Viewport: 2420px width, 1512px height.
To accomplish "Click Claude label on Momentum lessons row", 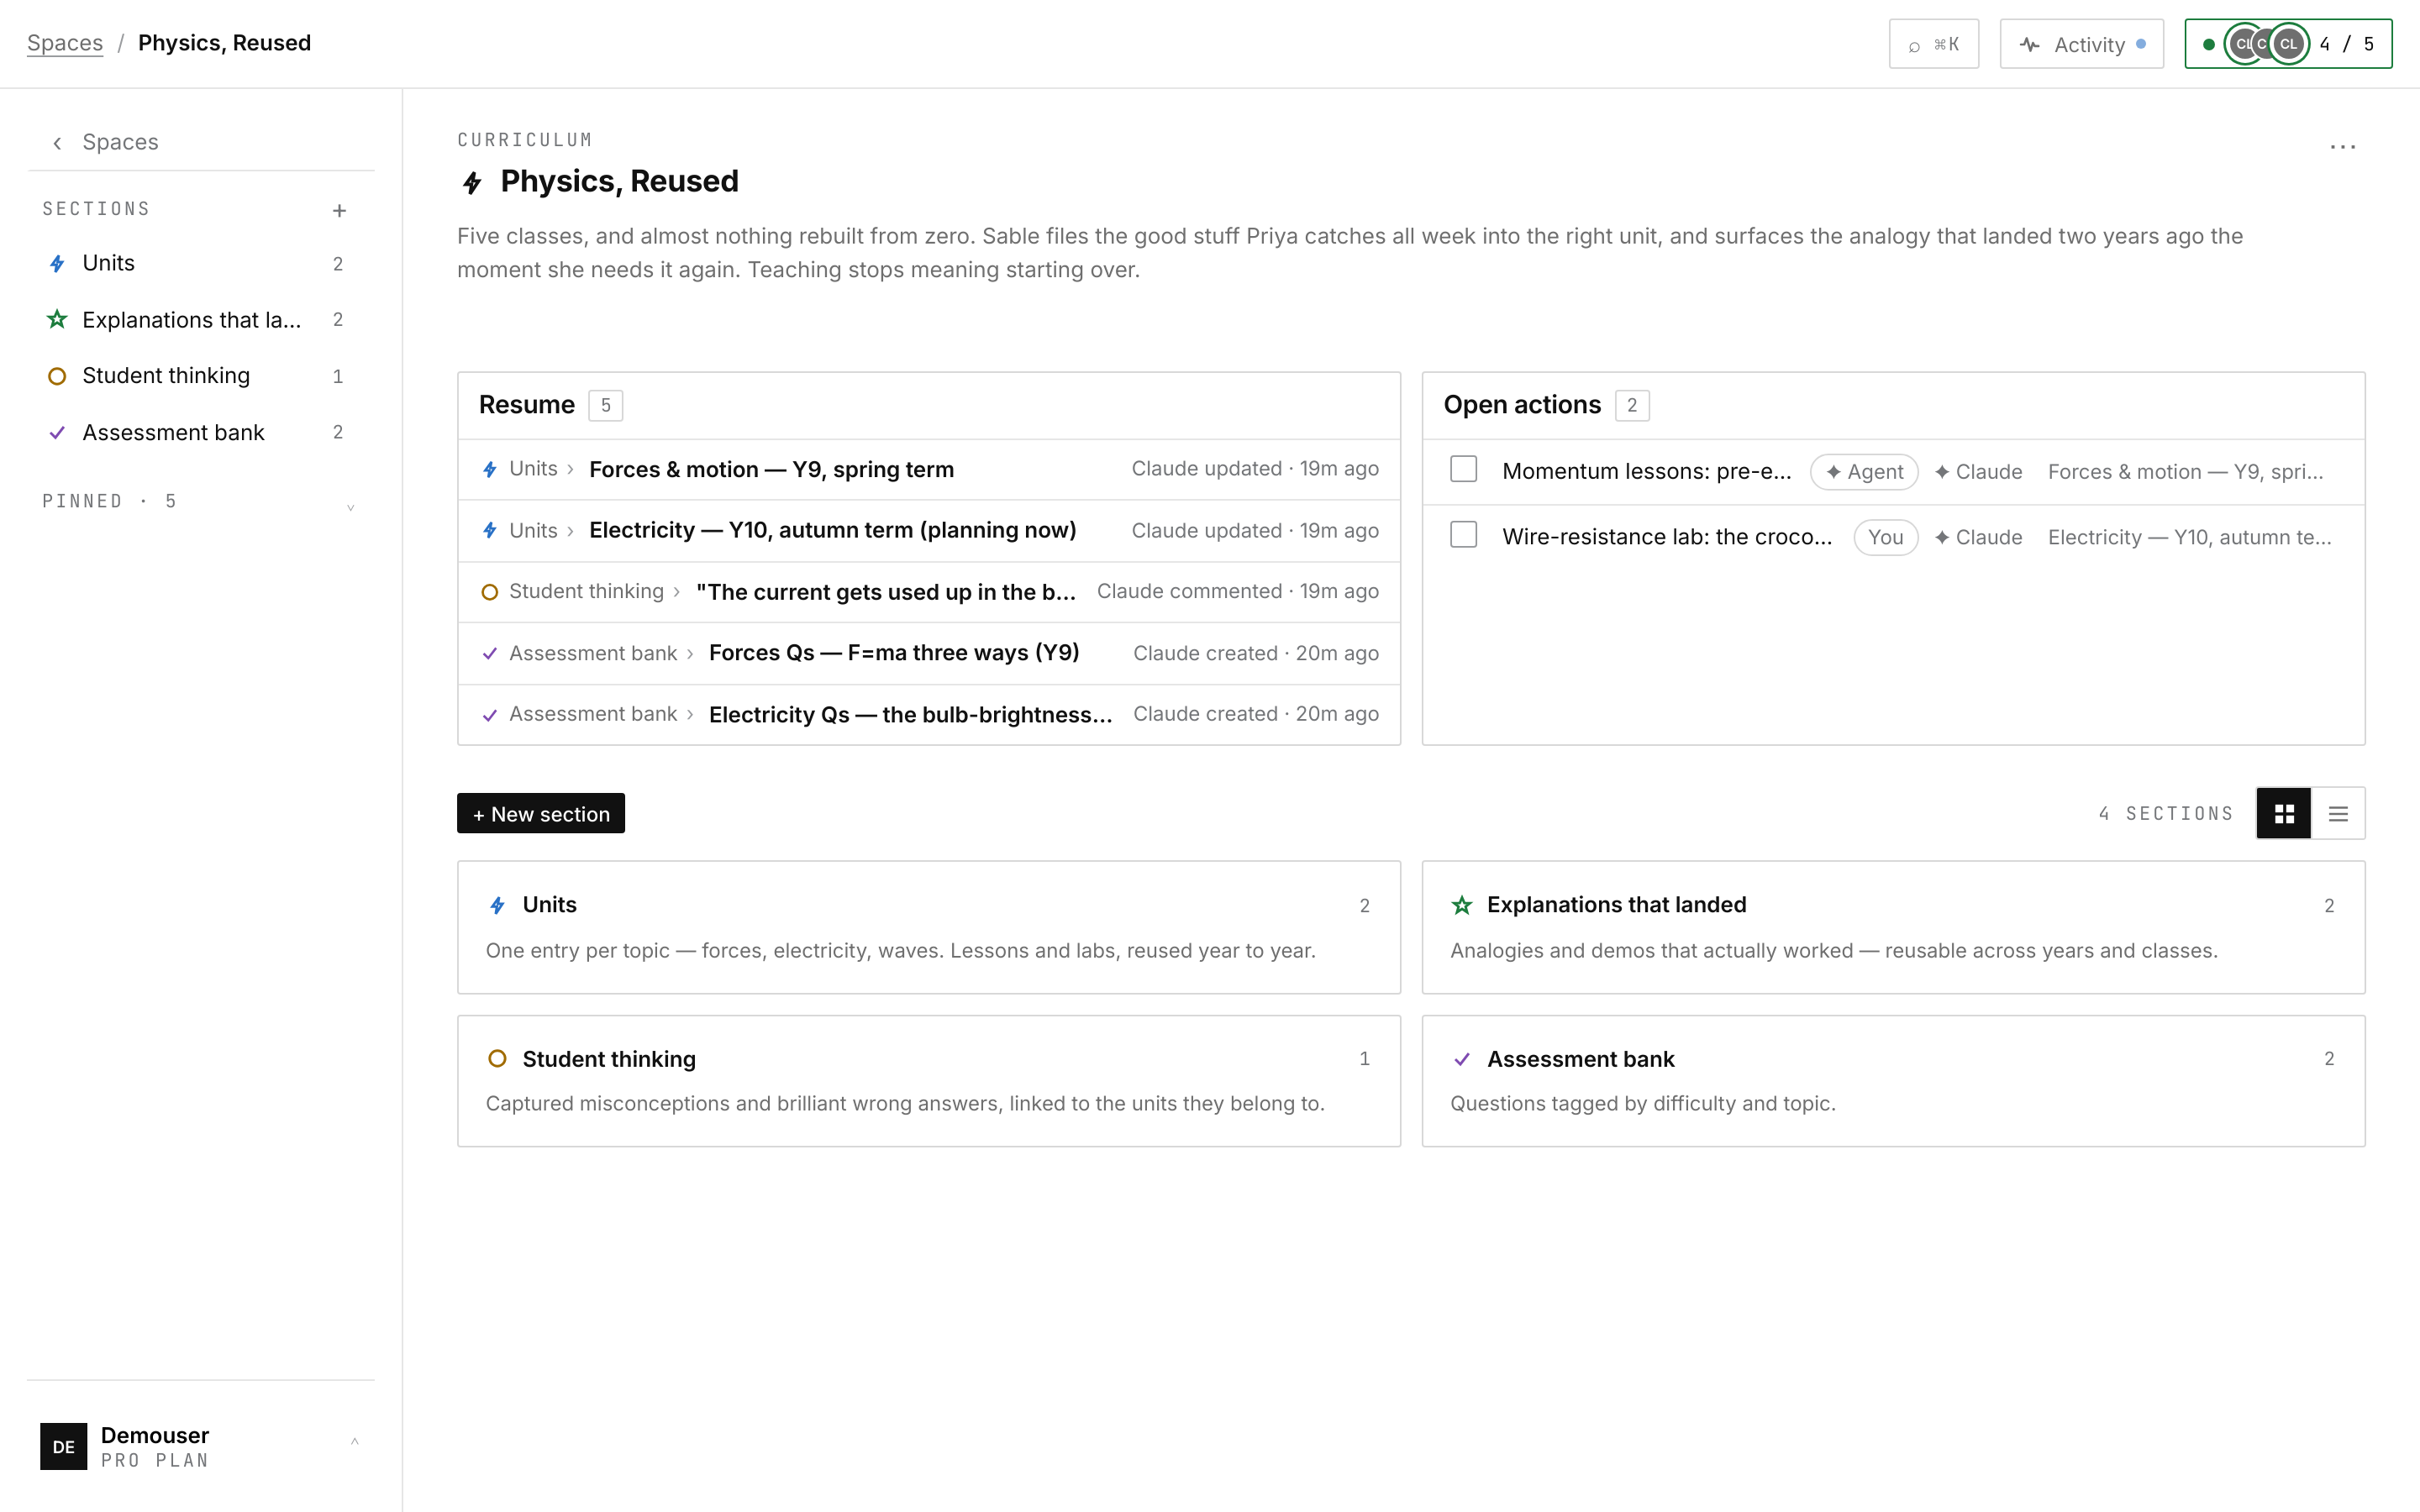I will 1978,472.
